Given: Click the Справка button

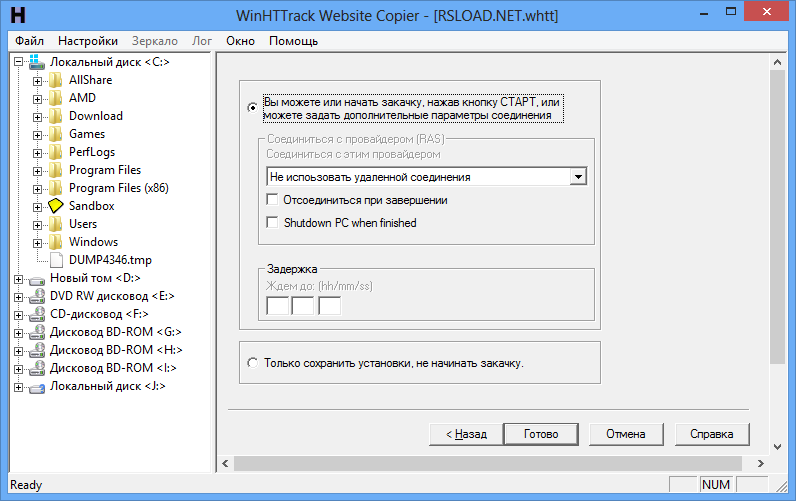Looking at the screenshot, I should tap(712, 434).
